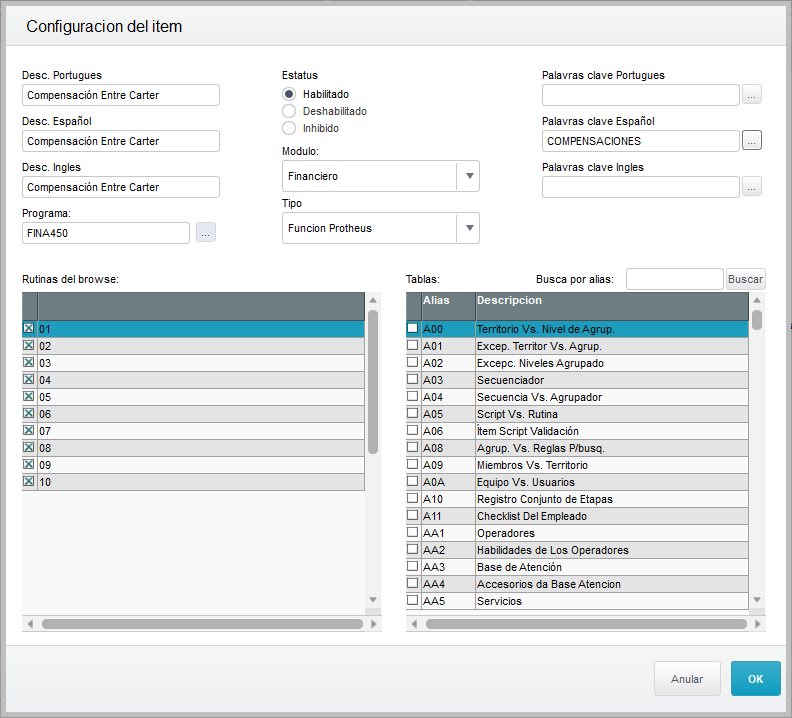
Task: Toggle checkbox of routine 05
Action: pyautogui.click(x=29, y=397)
